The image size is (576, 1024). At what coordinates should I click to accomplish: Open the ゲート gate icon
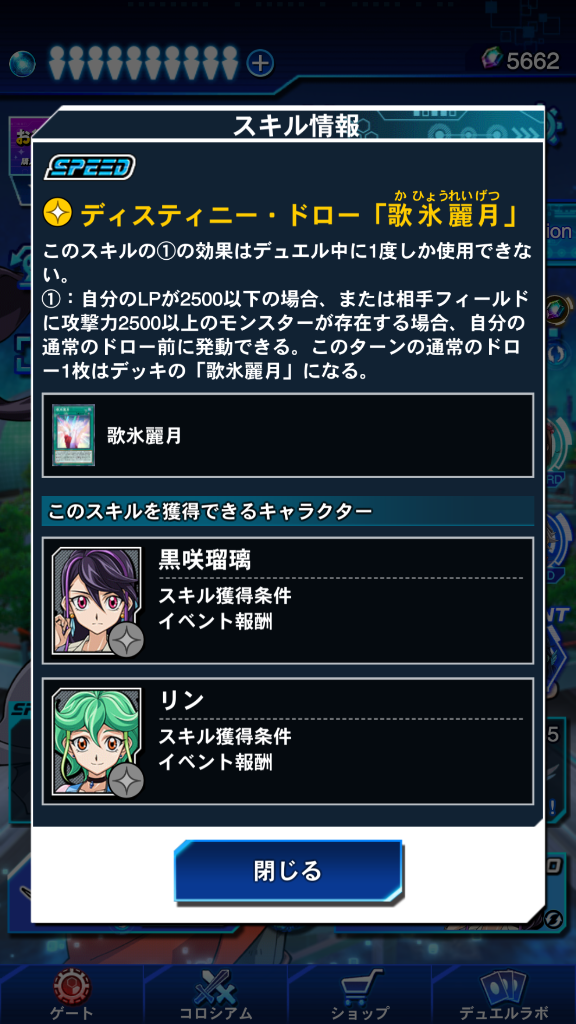[72, 994]
